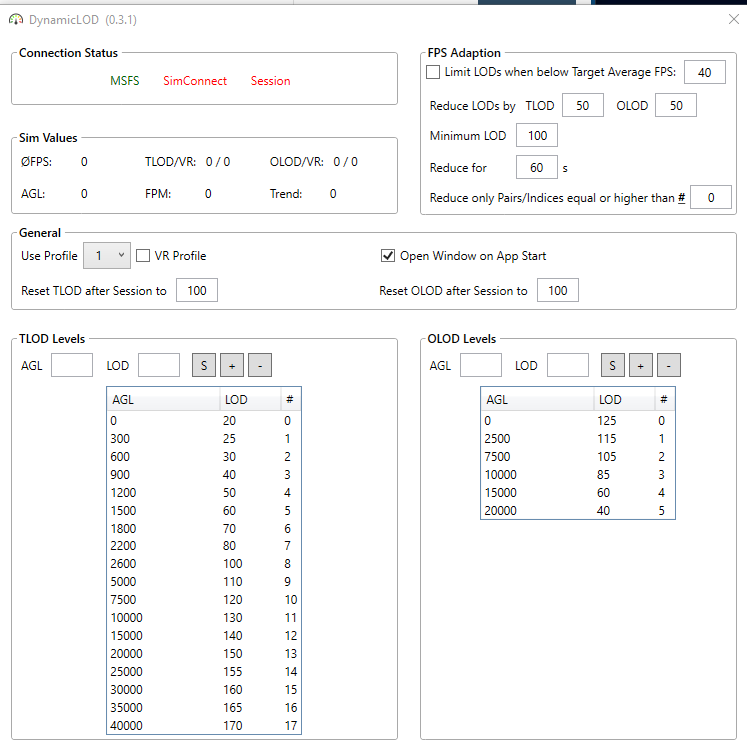Select TLOD row with AGL 2200

pos(204,546)
